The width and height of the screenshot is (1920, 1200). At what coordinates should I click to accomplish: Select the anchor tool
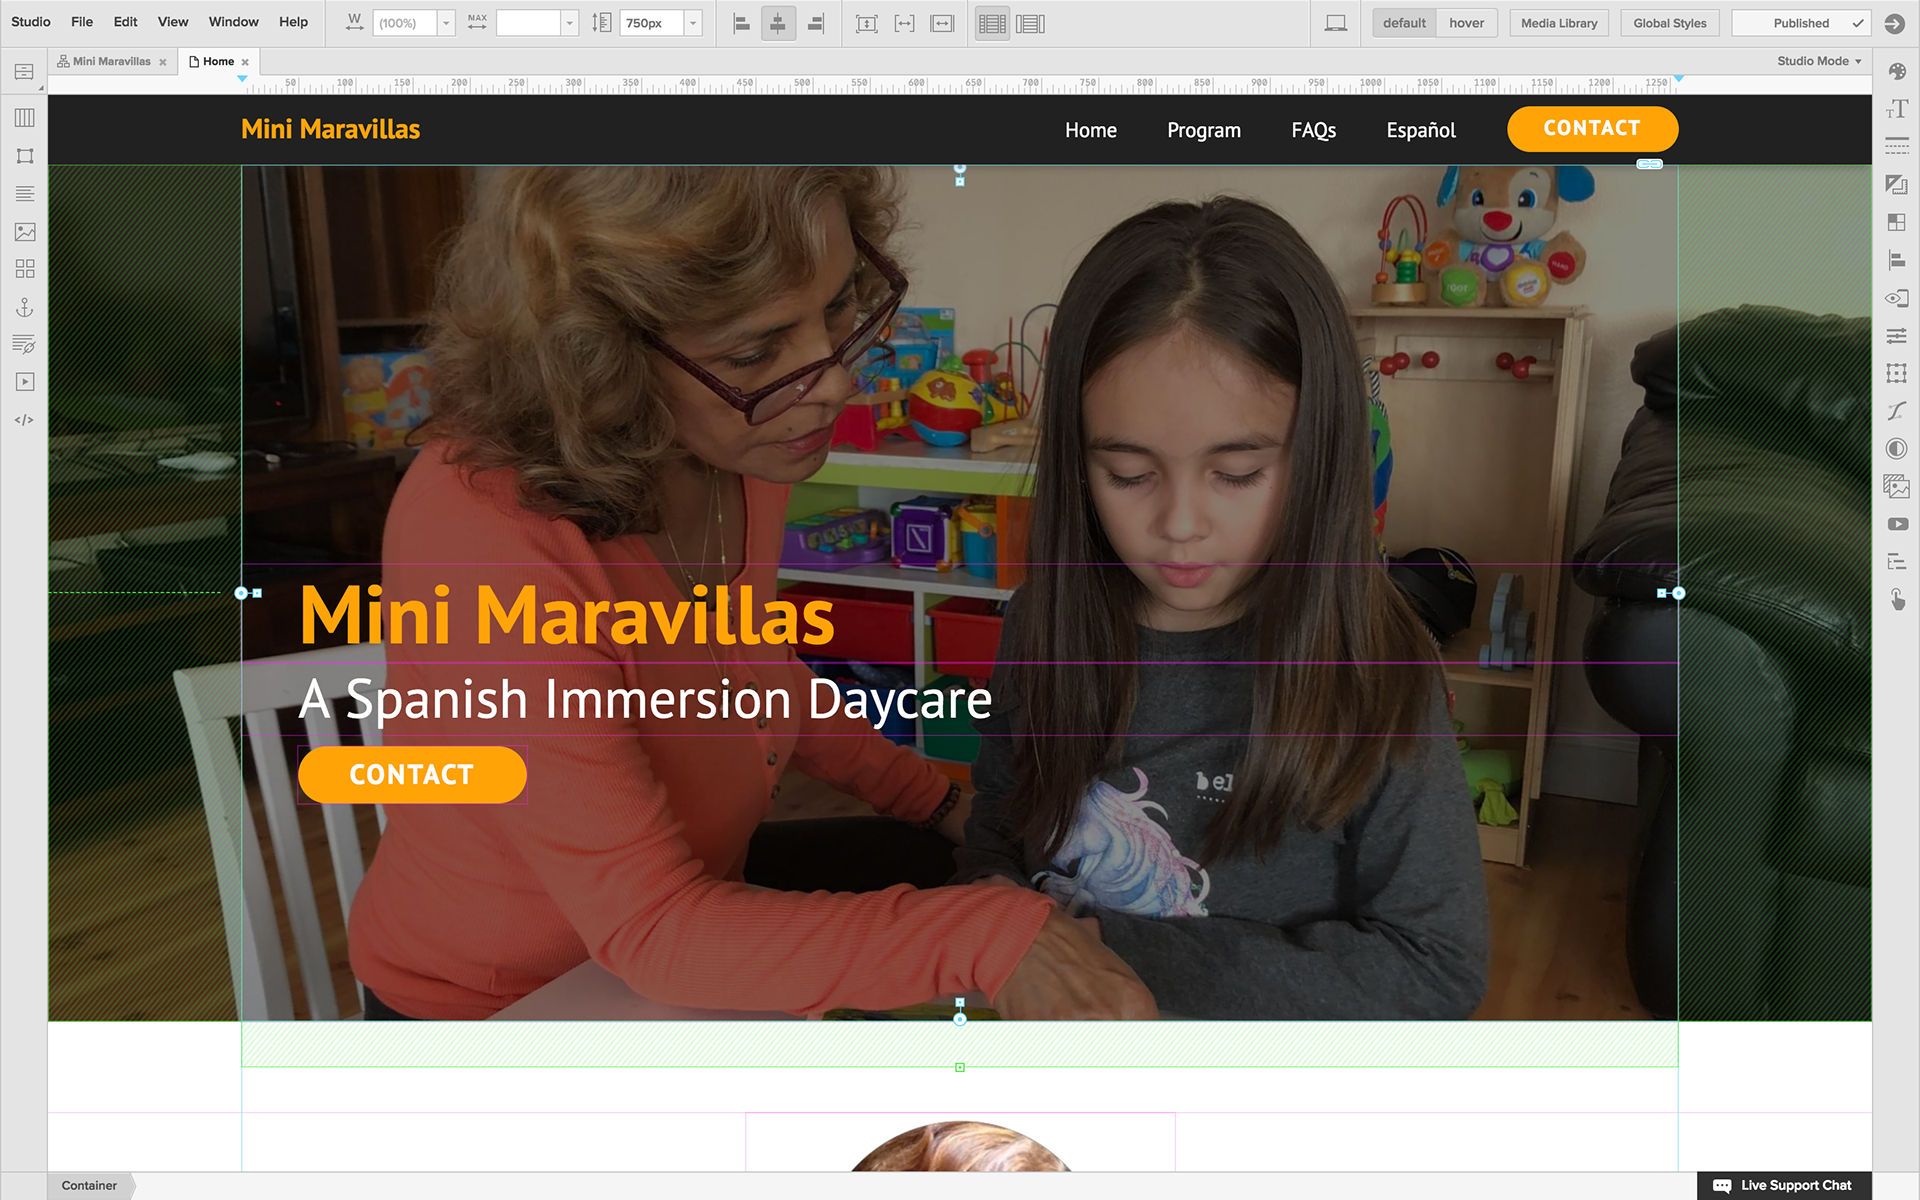pos(25,308)
